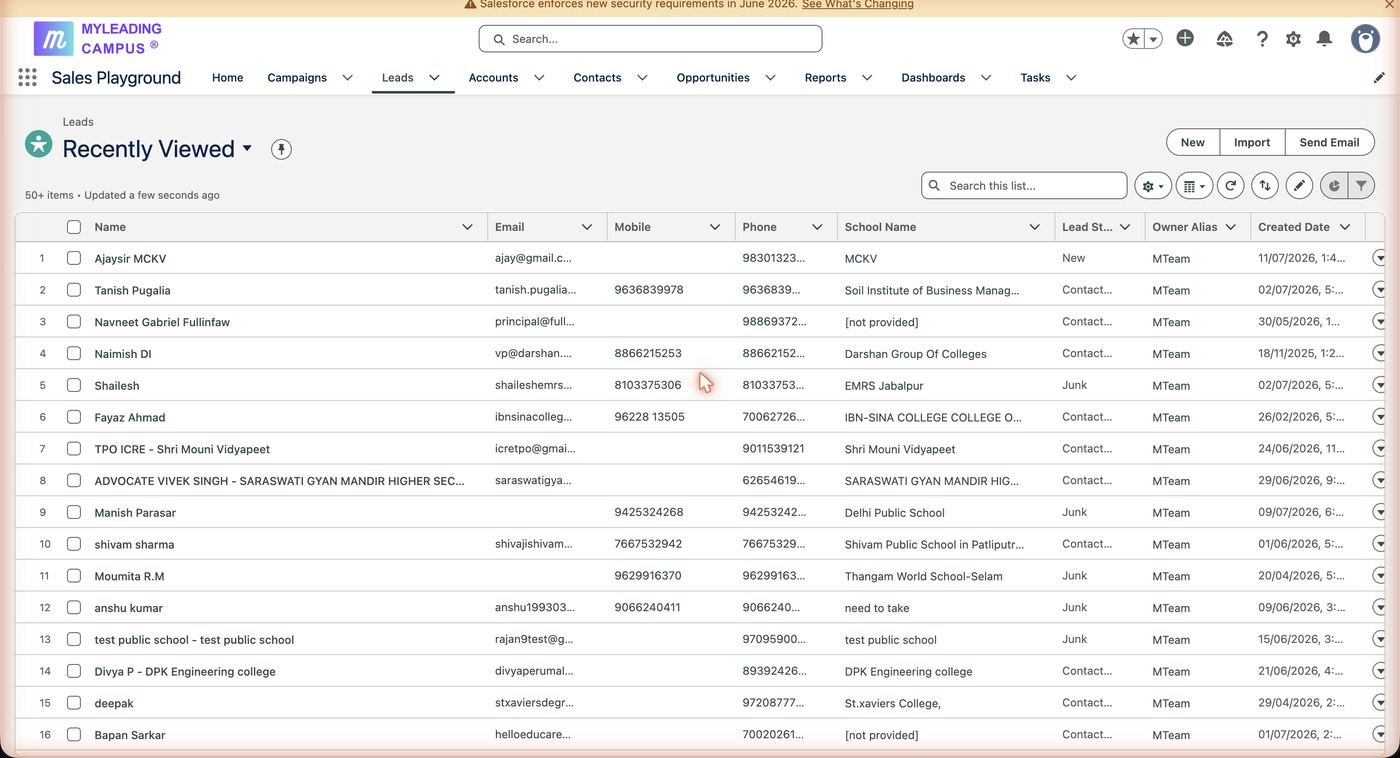1400x758 pixels.
Task: Open the Dashboards tab
Action: point(933,78)
